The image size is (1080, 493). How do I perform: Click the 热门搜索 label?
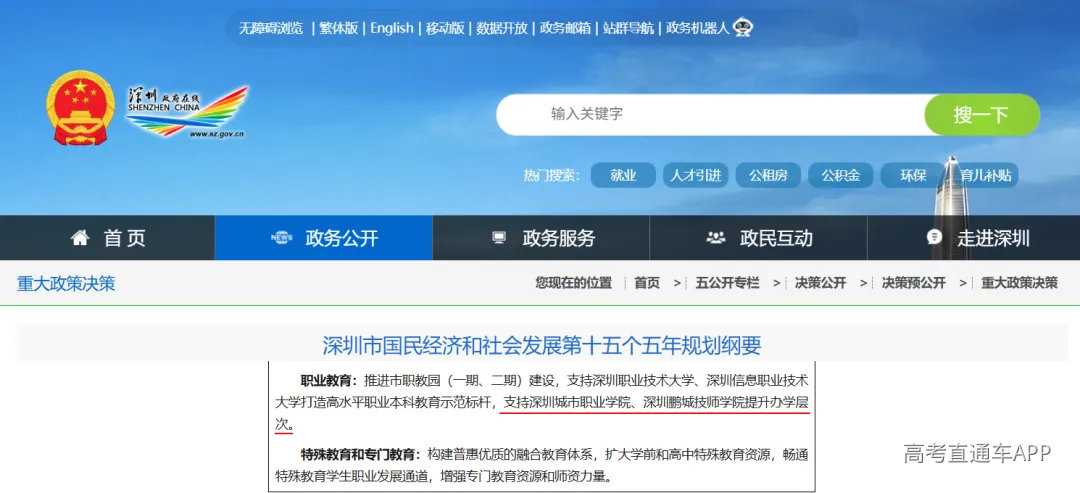(x=551, y=176)
